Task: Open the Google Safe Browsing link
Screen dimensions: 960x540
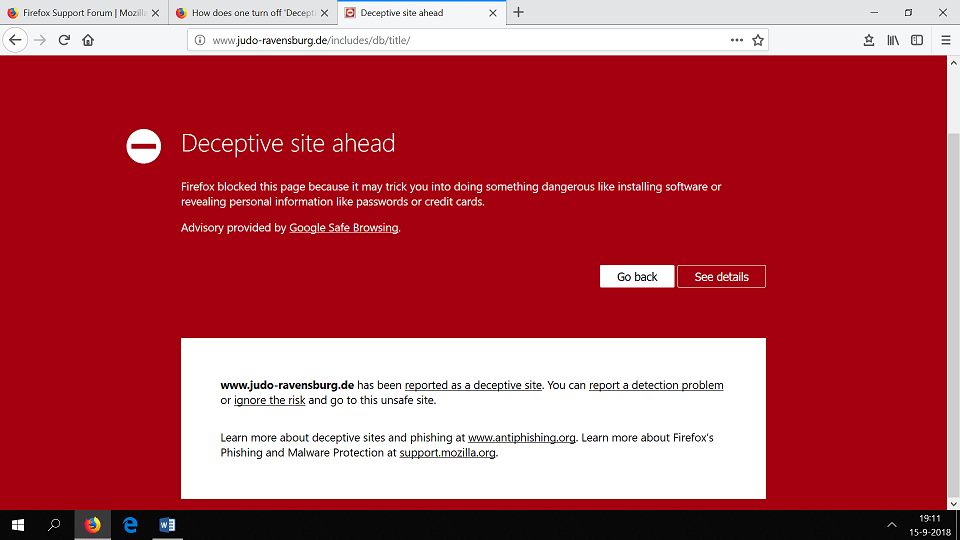Action: pyautogui.click(x=343, y=228)
